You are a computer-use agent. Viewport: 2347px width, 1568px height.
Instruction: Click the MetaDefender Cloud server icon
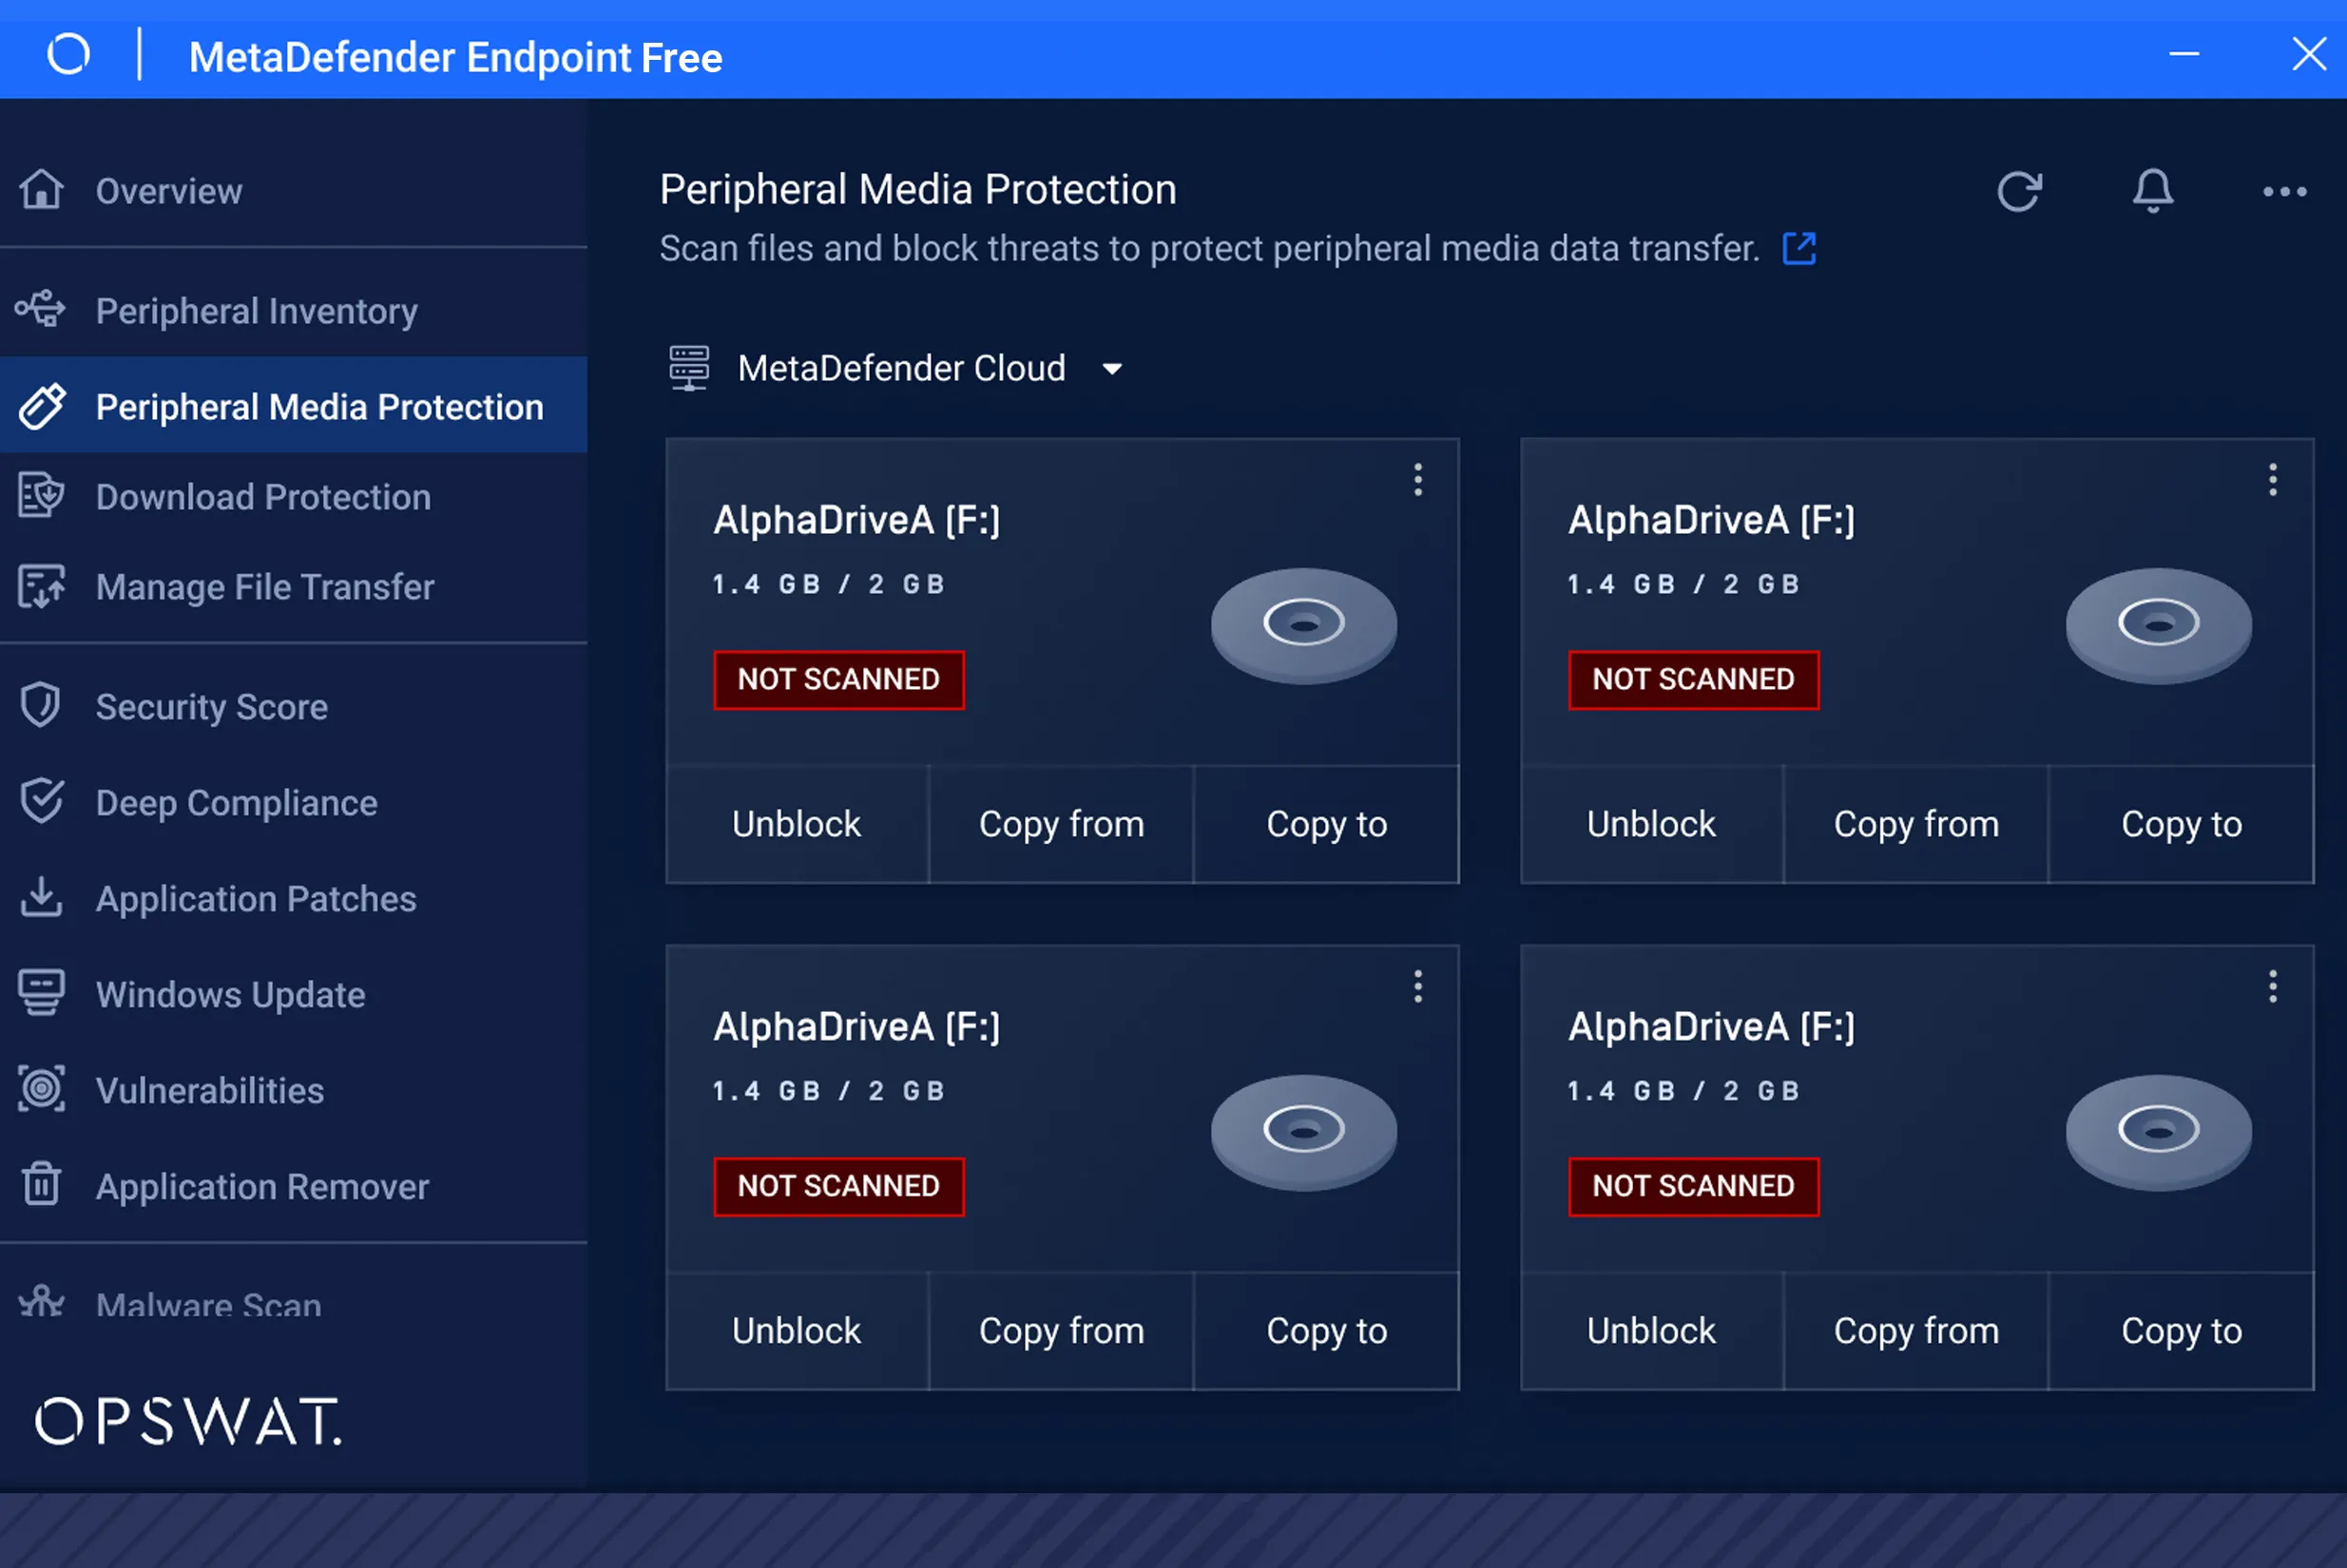pyautogui.click(x=689, y=368)
